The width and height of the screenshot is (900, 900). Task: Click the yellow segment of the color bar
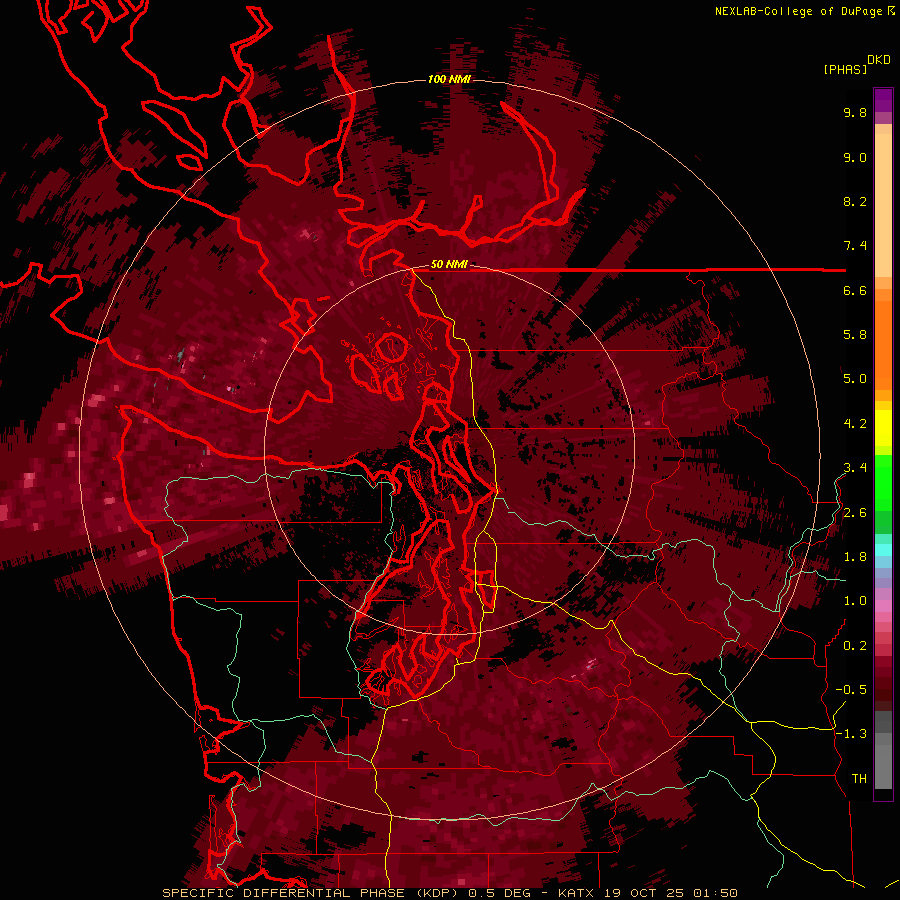tap(883, 428)
